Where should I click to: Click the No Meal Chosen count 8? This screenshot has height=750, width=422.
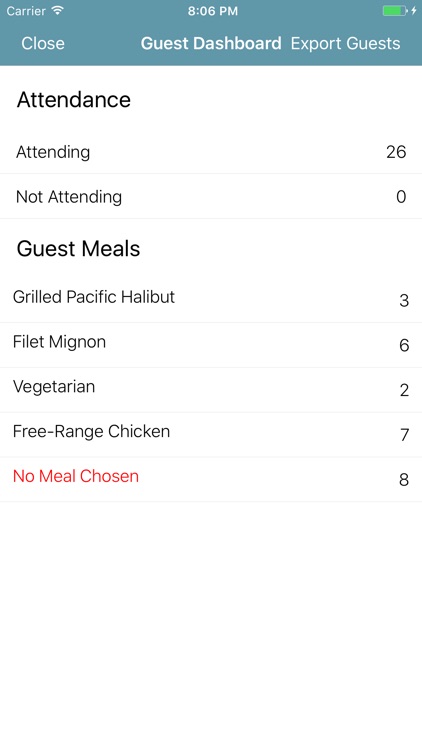[x=404, y=479]
